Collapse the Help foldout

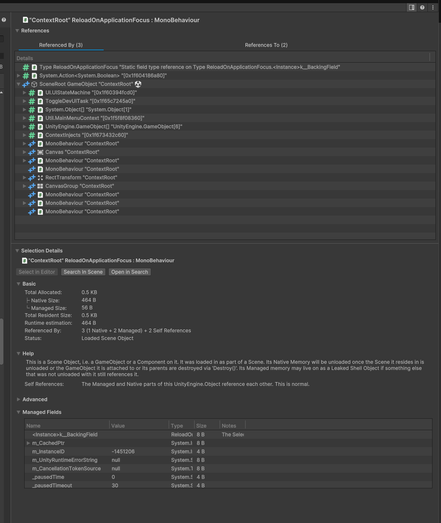pos(18,354)
